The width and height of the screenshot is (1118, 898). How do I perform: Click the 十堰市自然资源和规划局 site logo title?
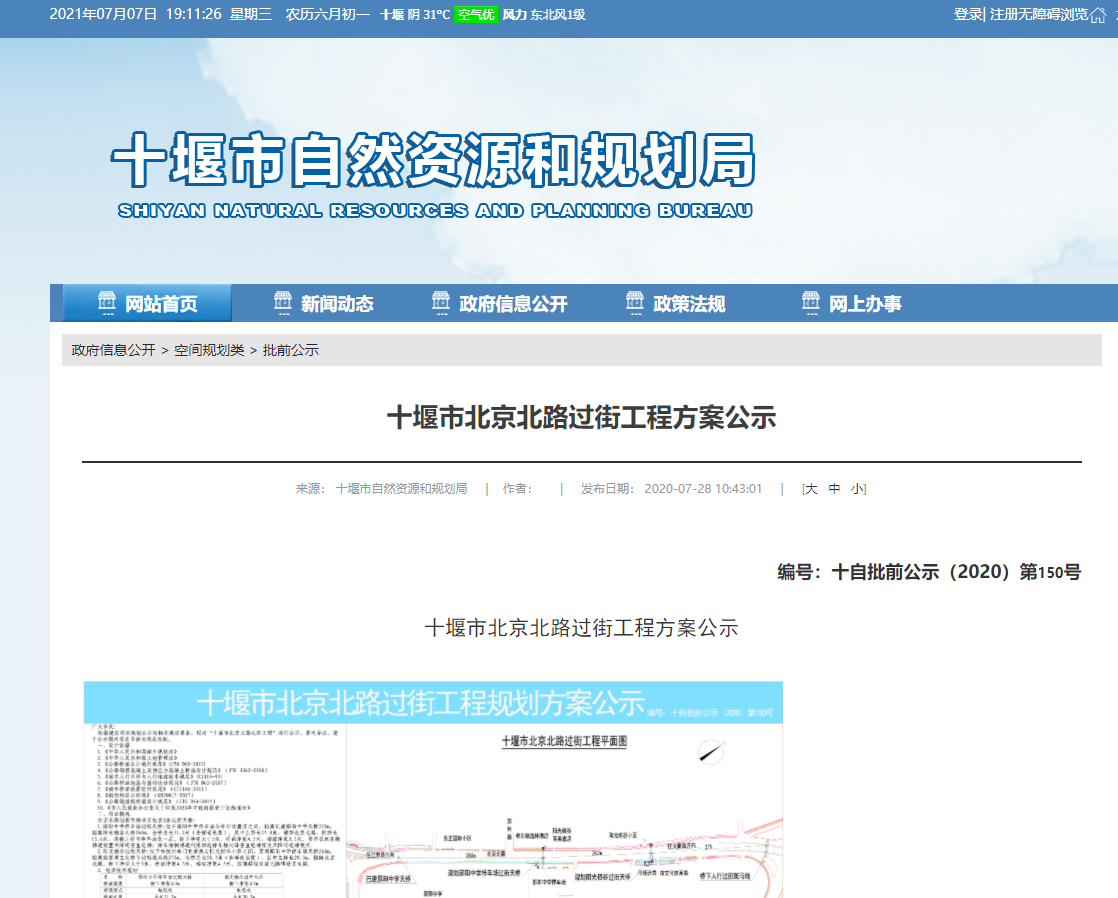click(434, 160)
